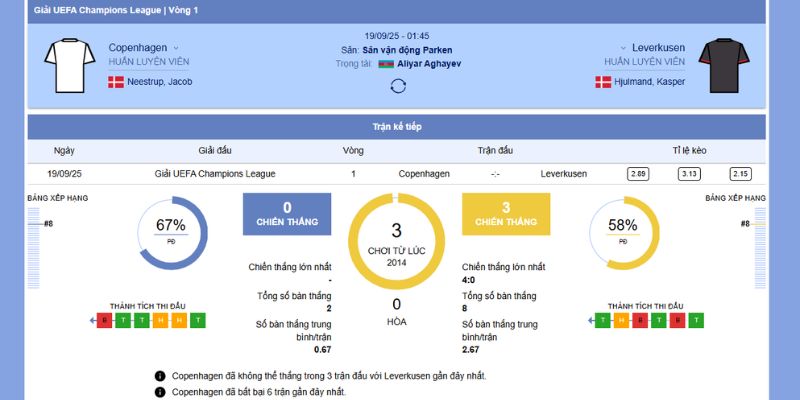
Task: Click the Danish flag beside Neestrup, Jacob
Action: click(116, 81)
